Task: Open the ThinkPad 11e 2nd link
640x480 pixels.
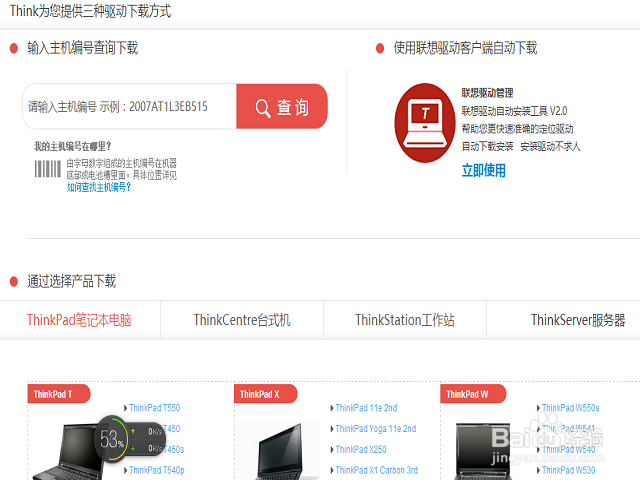Action: pos(366,408)
